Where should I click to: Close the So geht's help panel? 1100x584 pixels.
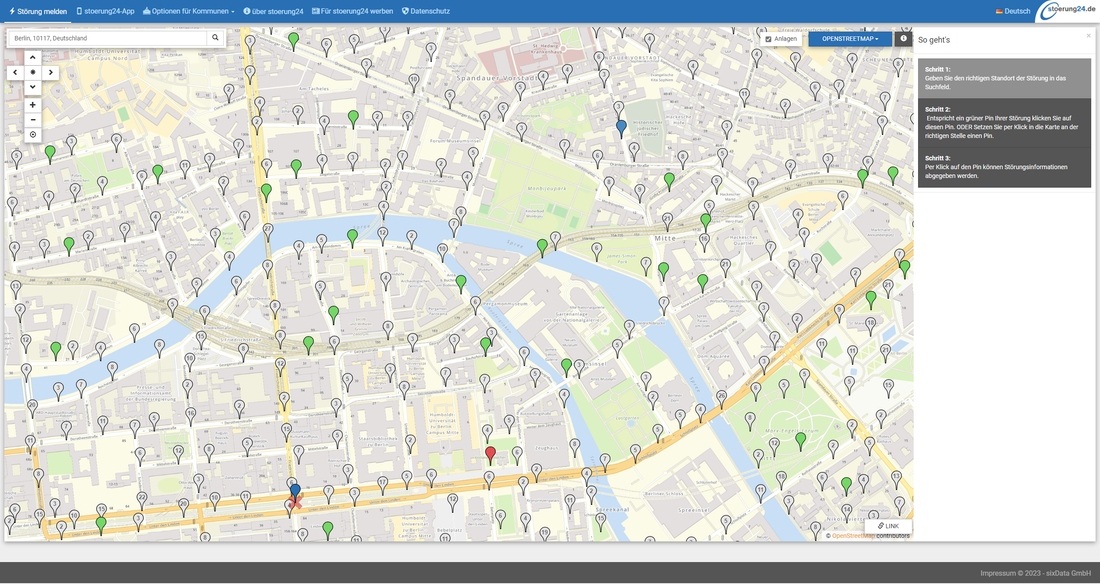(x=1089, y=36)
